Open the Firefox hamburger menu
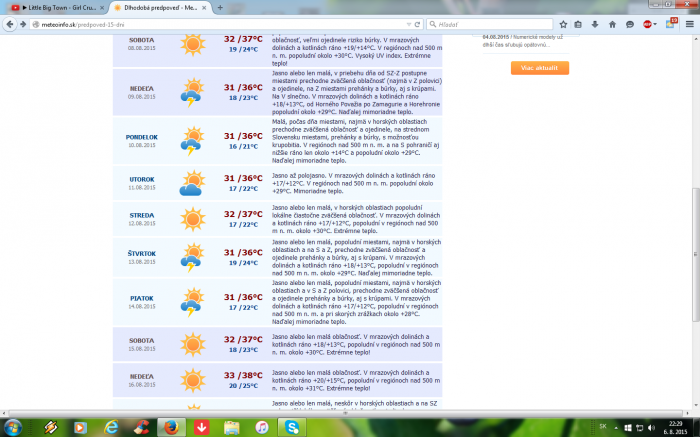The image size is (700, 437). [688, 22]
